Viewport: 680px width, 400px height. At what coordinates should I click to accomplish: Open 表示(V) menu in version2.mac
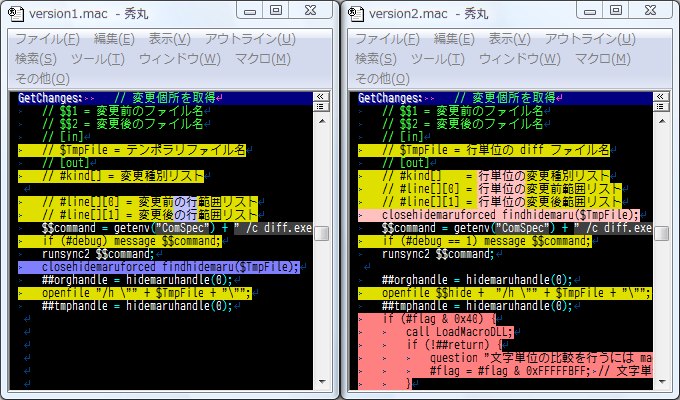coord(510,39)
